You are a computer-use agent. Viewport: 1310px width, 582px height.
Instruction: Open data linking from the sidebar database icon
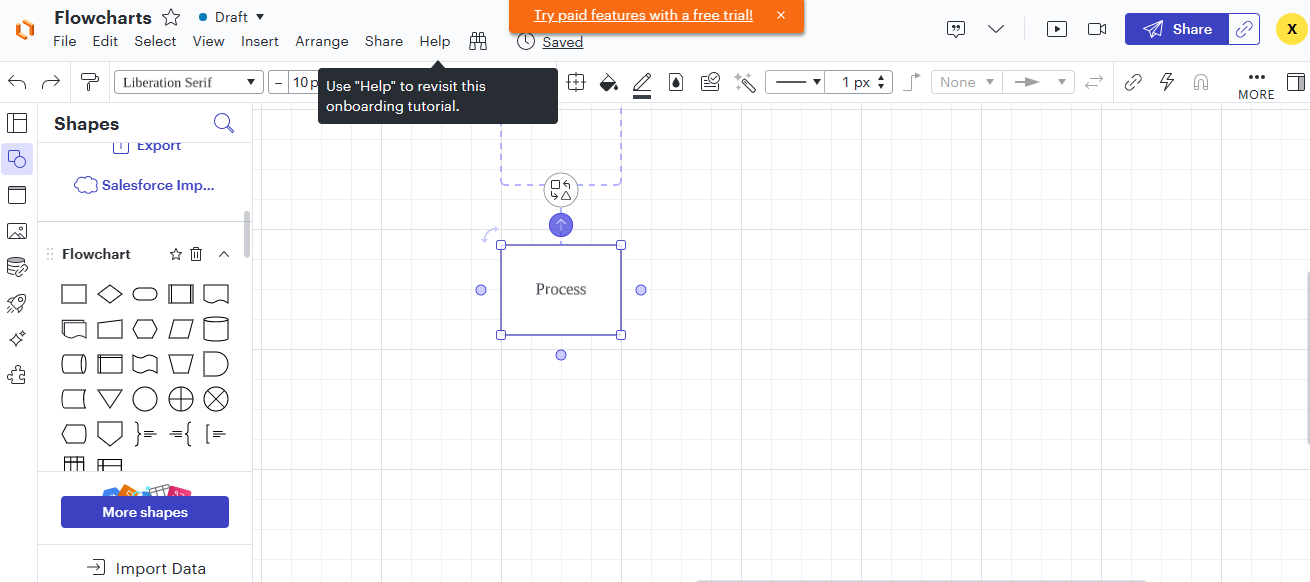[x=16, y=267]
